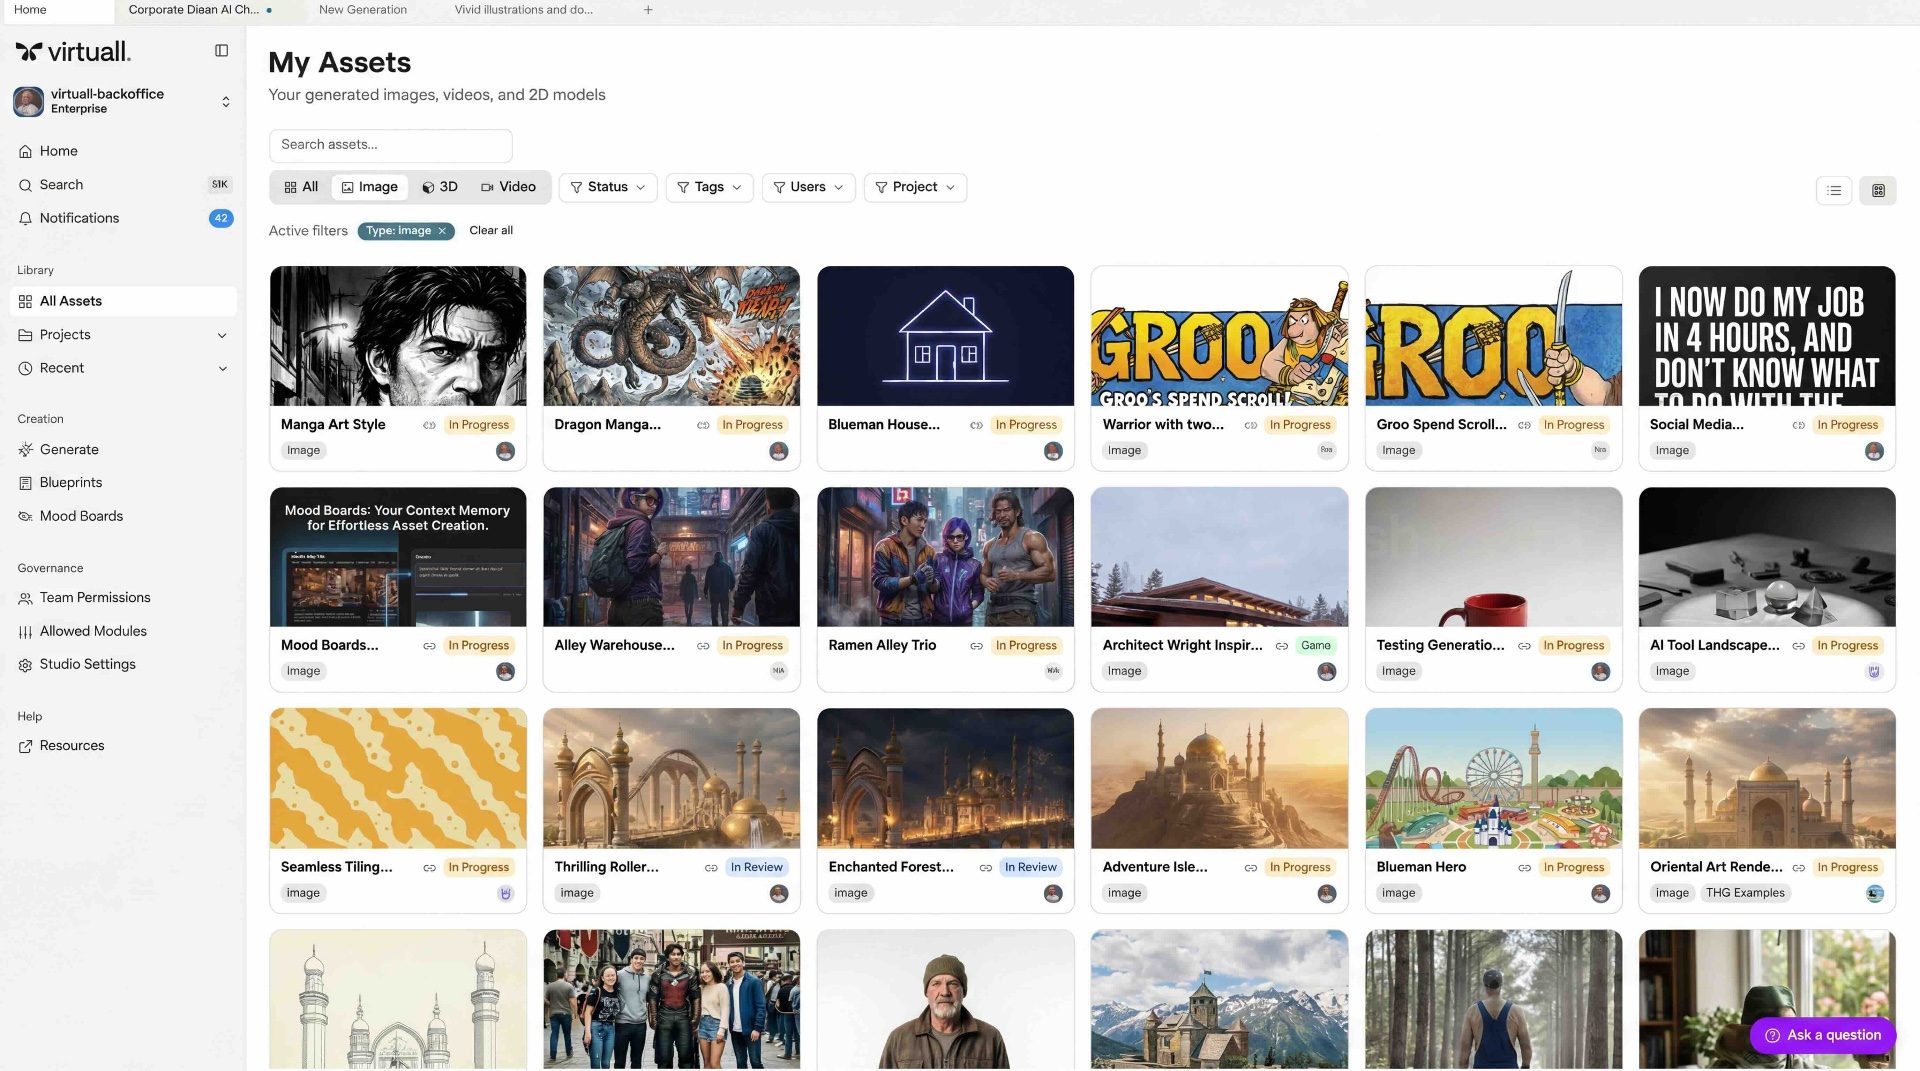This screenshot has width=1920, height=1071.
Task: Click the THG Examples tag
Action: pos(1745,893)
